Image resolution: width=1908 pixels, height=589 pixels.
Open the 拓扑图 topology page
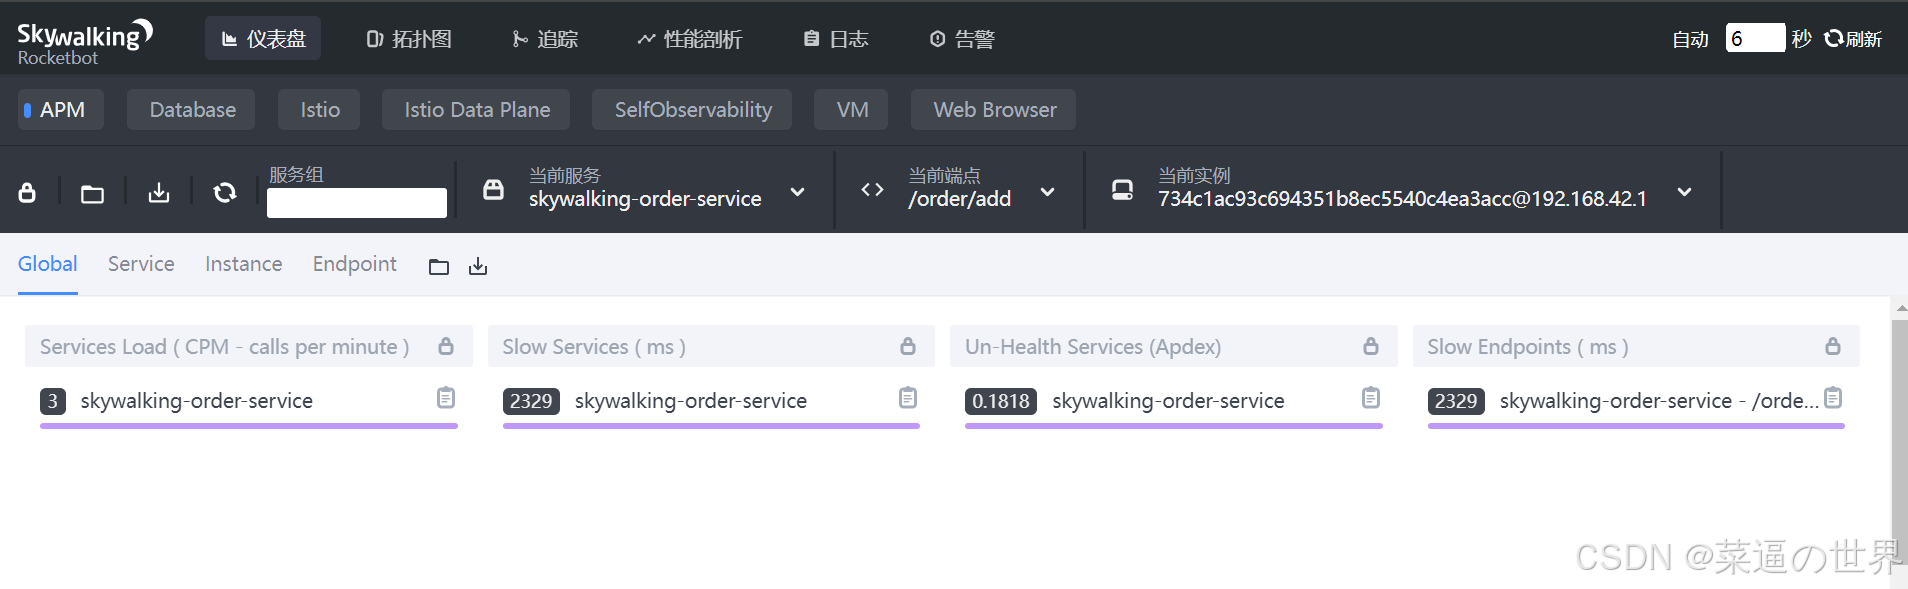(409, 39)
